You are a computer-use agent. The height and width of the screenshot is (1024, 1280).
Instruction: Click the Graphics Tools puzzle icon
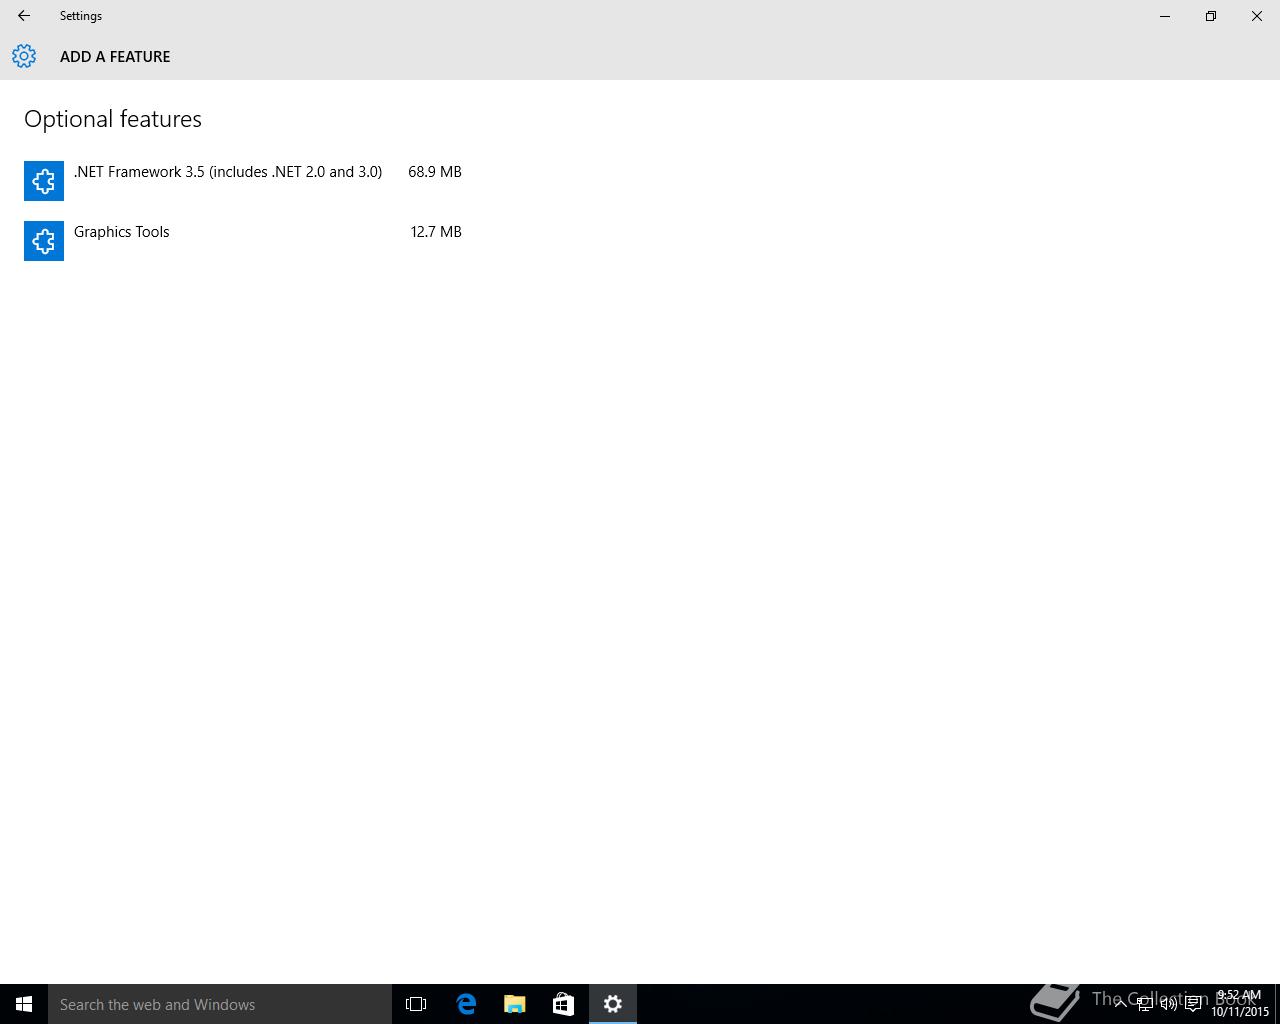[44, 241]
